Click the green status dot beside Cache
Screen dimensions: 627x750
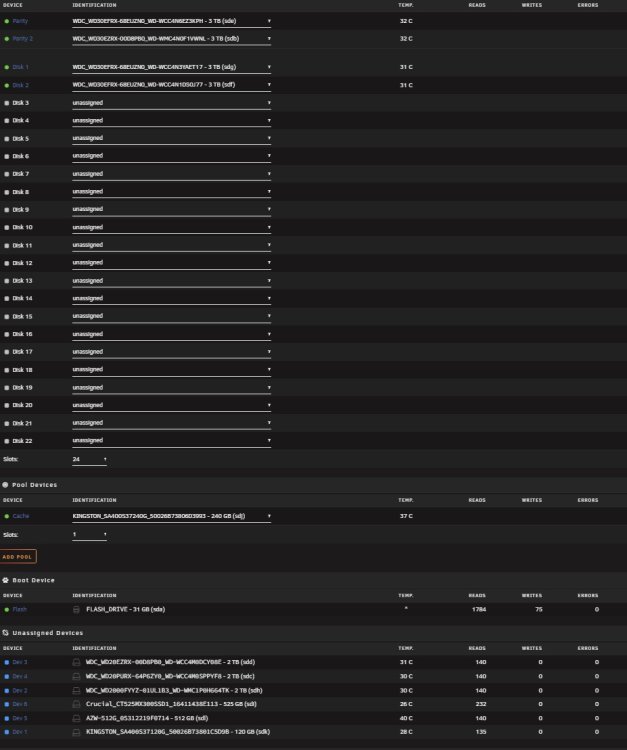pos(7,516)
